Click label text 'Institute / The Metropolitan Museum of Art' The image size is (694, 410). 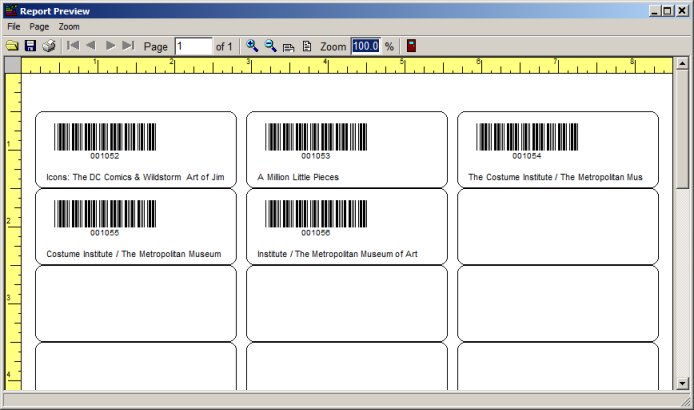click(x=337, y=254)
